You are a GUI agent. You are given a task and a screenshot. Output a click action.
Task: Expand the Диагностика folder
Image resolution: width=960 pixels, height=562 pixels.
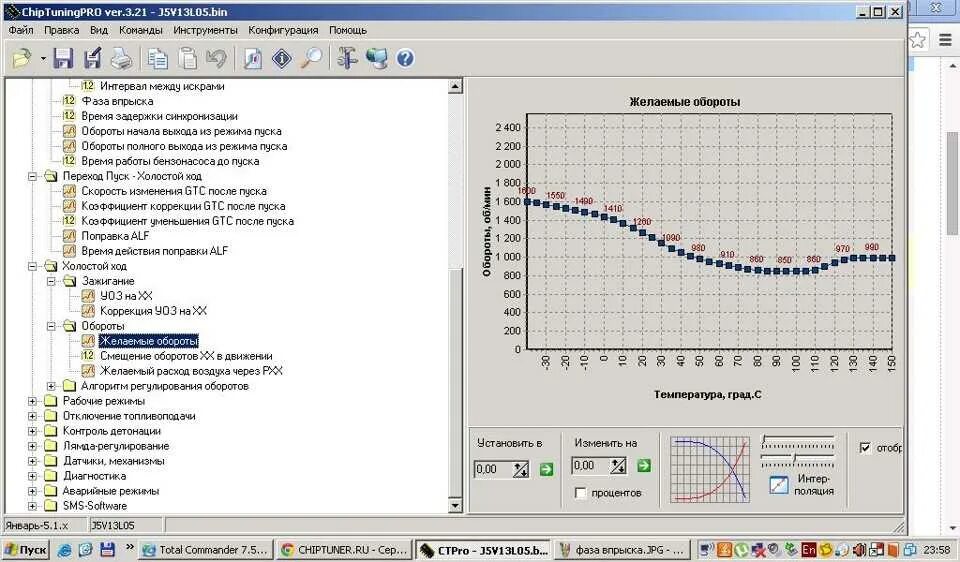pos(32,476)
